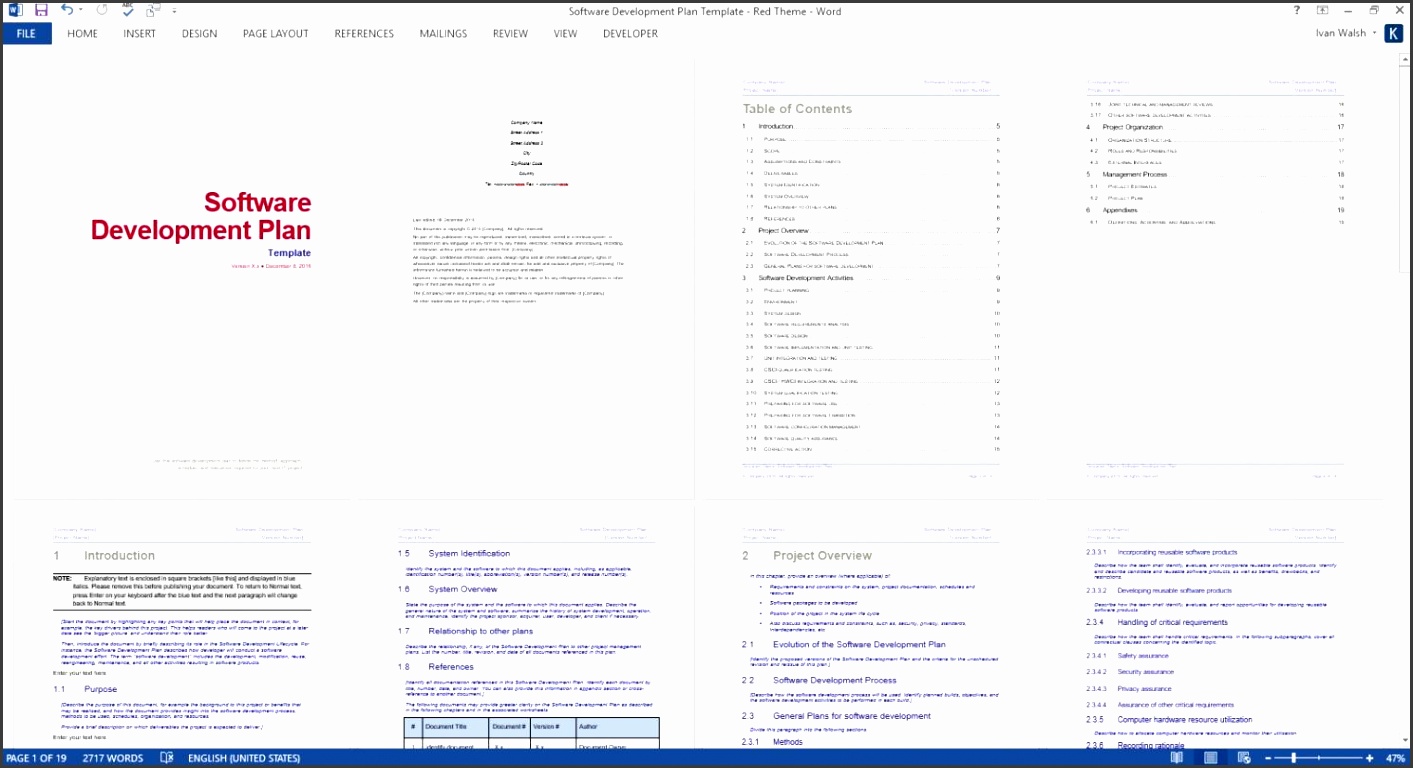This screenshot has width=1413, height=768.
Task: Open the Customize Quick Access Toolbar dropdown
Action: click(x=173, y=11)
